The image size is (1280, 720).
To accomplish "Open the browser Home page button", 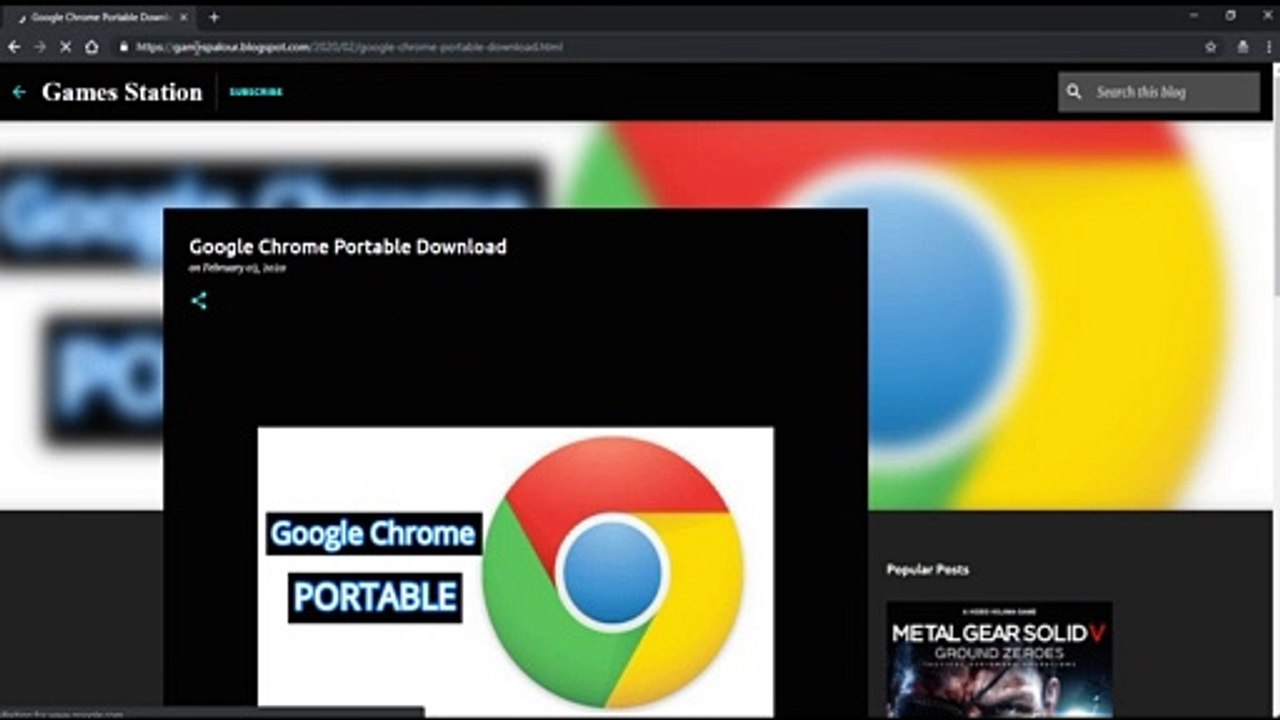I will [92, 47].
